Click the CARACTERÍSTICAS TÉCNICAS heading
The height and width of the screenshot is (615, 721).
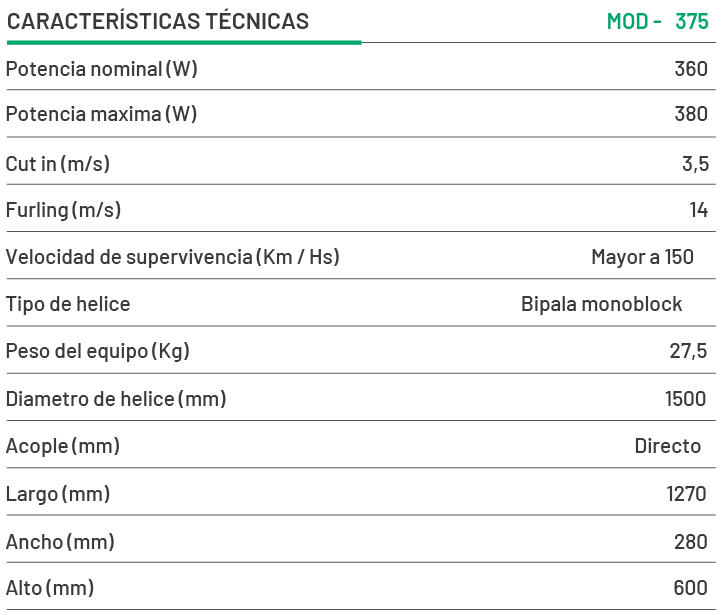click(158, 21)
